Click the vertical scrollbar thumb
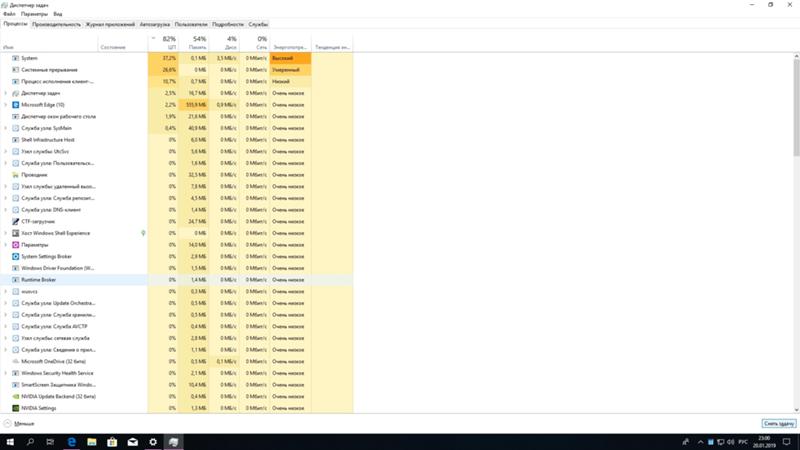 pos(796,107)
